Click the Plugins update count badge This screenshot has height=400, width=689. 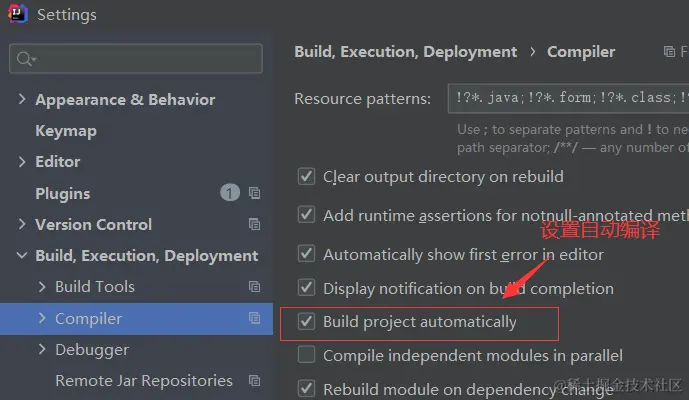tap(230, 193)
